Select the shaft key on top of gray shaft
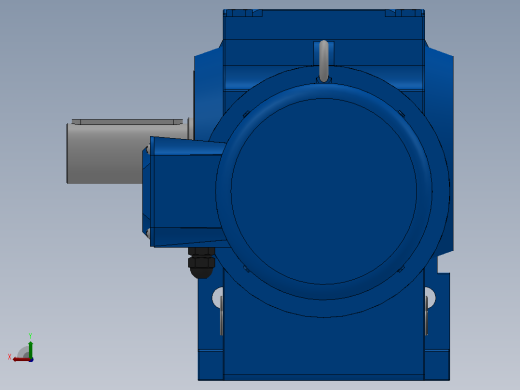 point(127,122)
